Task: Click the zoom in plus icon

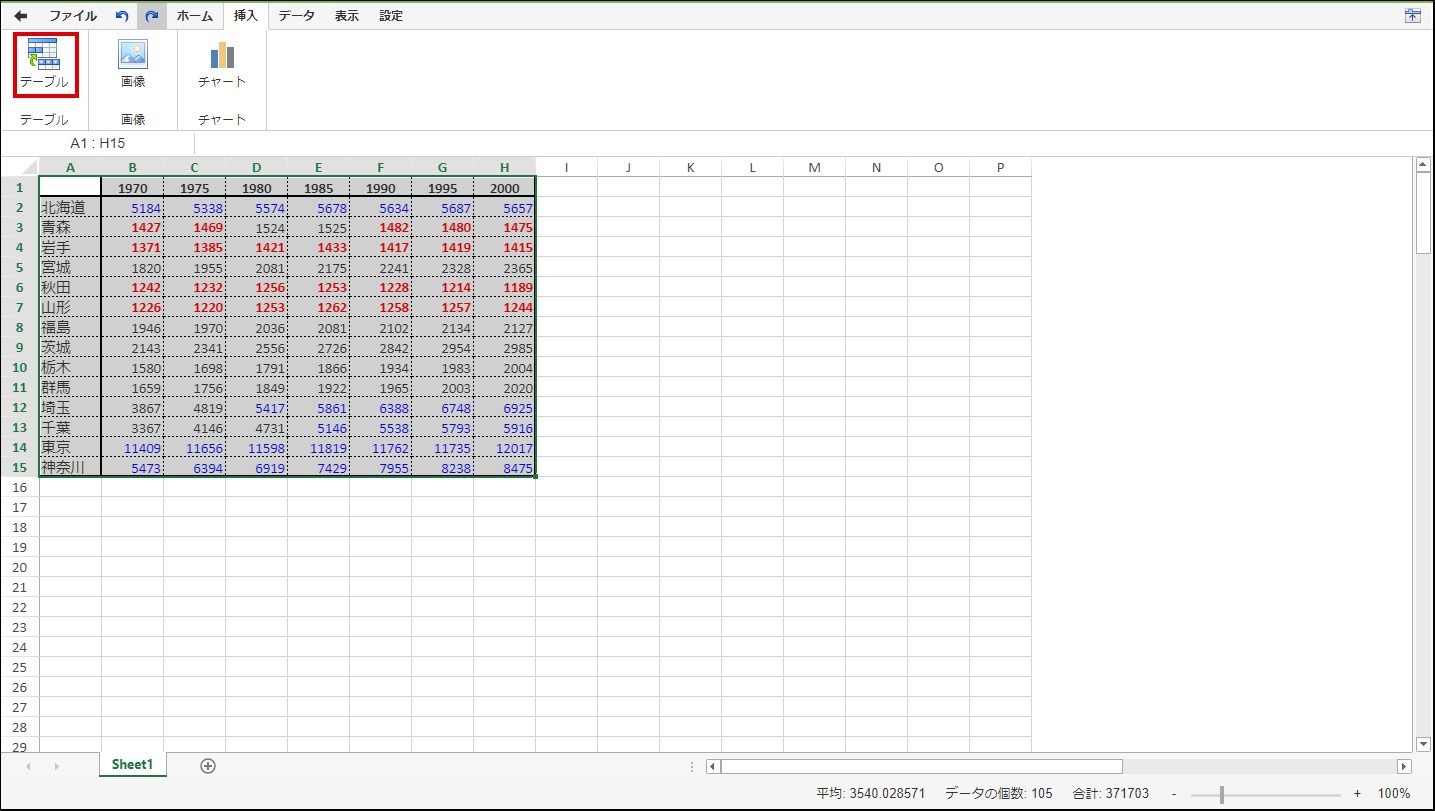Action: point(1357,794)
